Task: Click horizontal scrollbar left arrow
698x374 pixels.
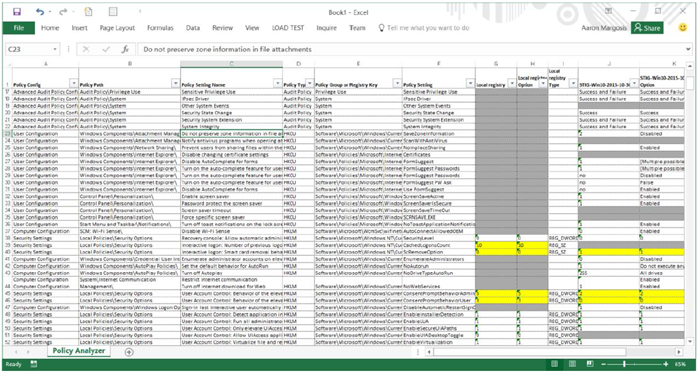Action: tap(429, 352)
